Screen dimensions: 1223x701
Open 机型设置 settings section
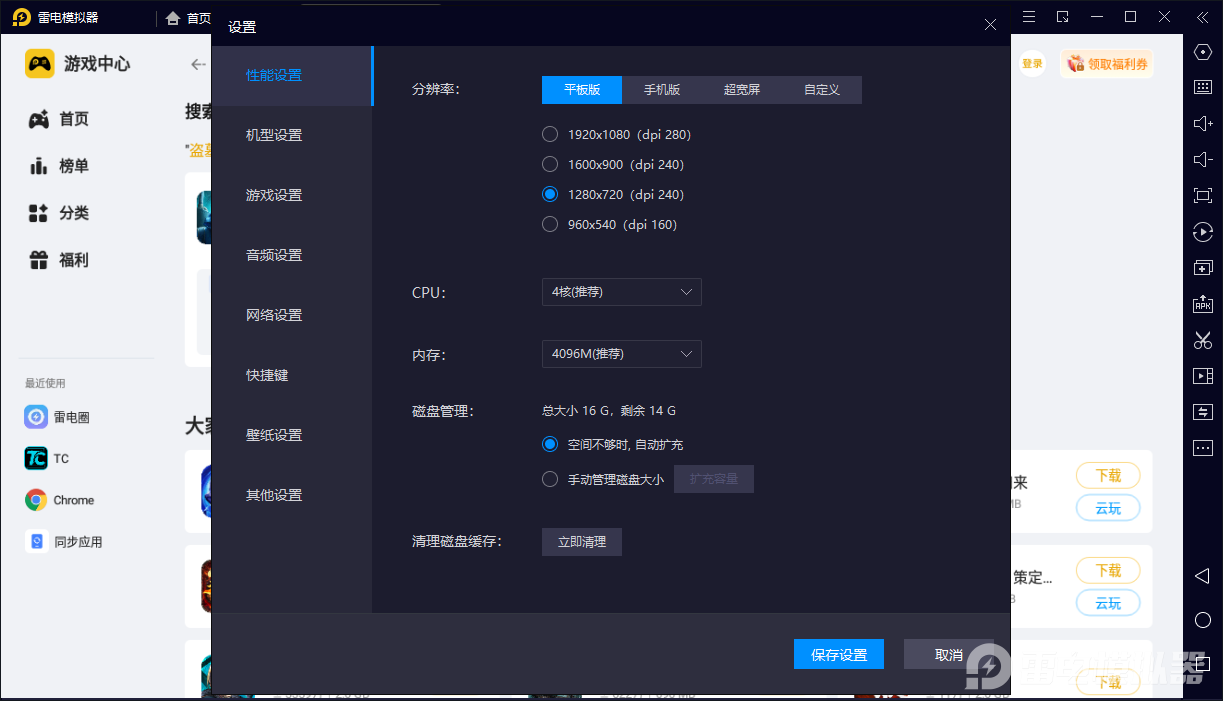pos(292,136)
